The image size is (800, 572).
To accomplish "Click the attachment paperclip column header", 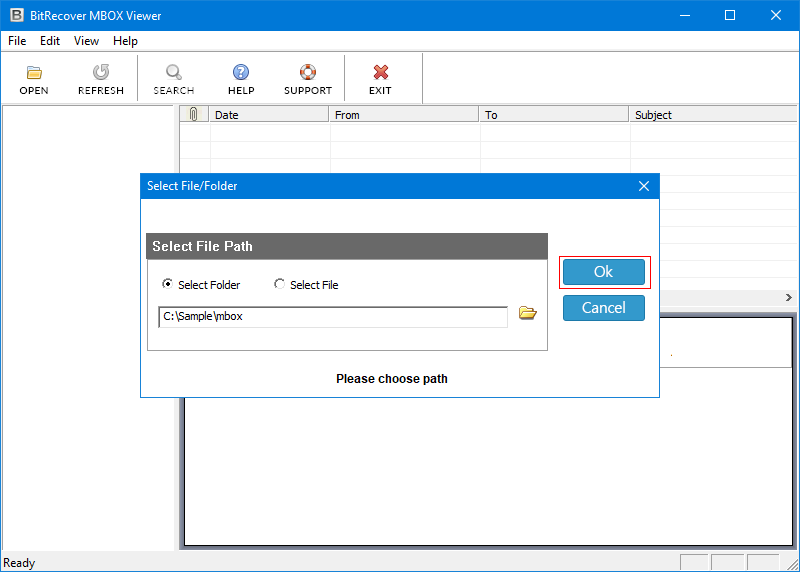I will 194,114.
